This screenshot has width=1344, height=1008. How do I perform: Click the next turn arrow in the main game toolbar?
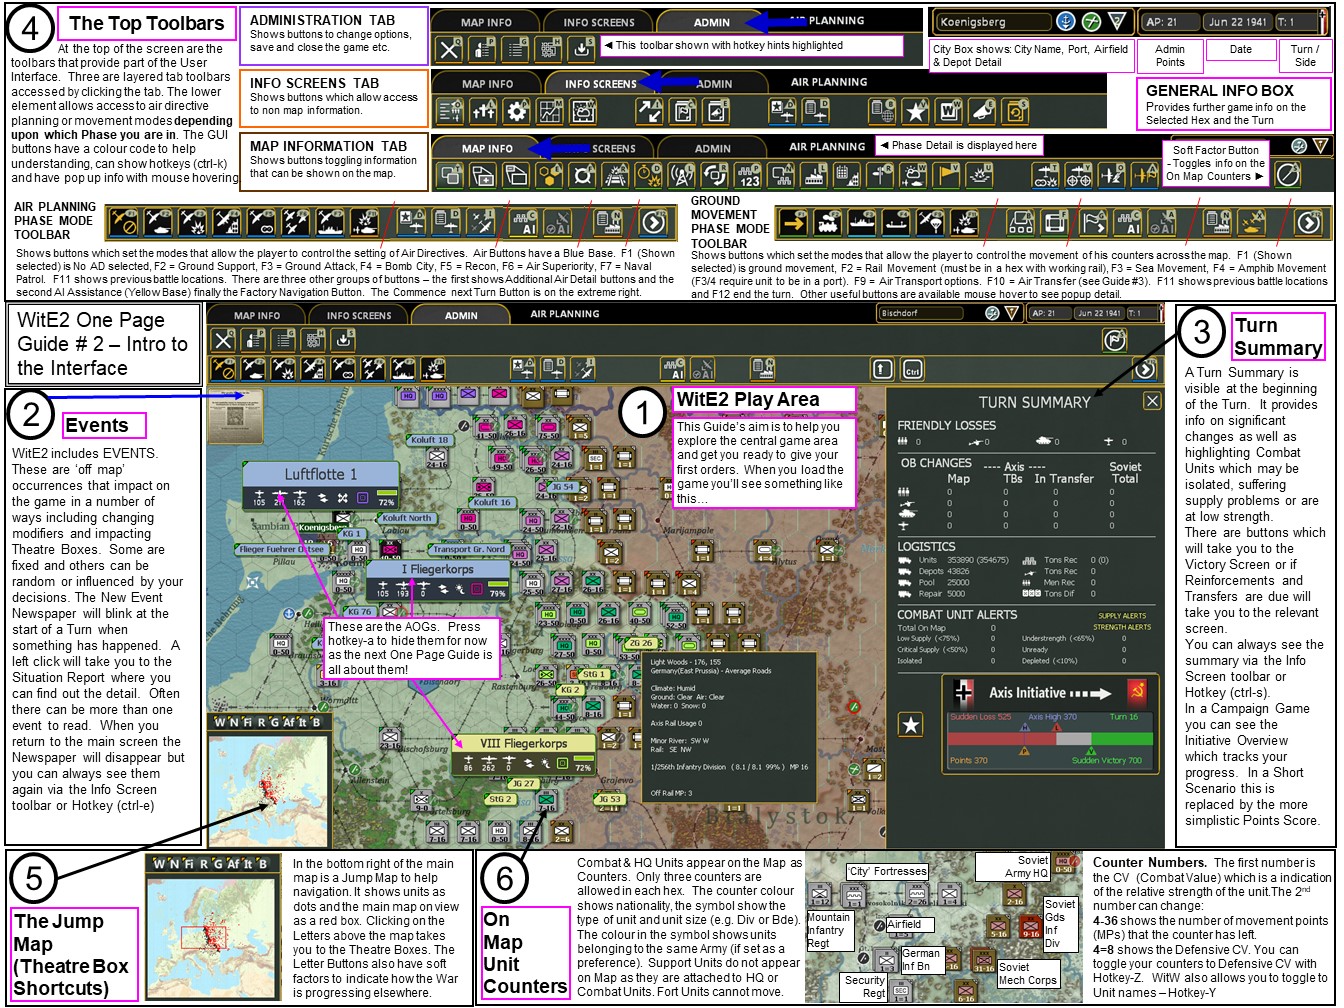coord(1144,369)
